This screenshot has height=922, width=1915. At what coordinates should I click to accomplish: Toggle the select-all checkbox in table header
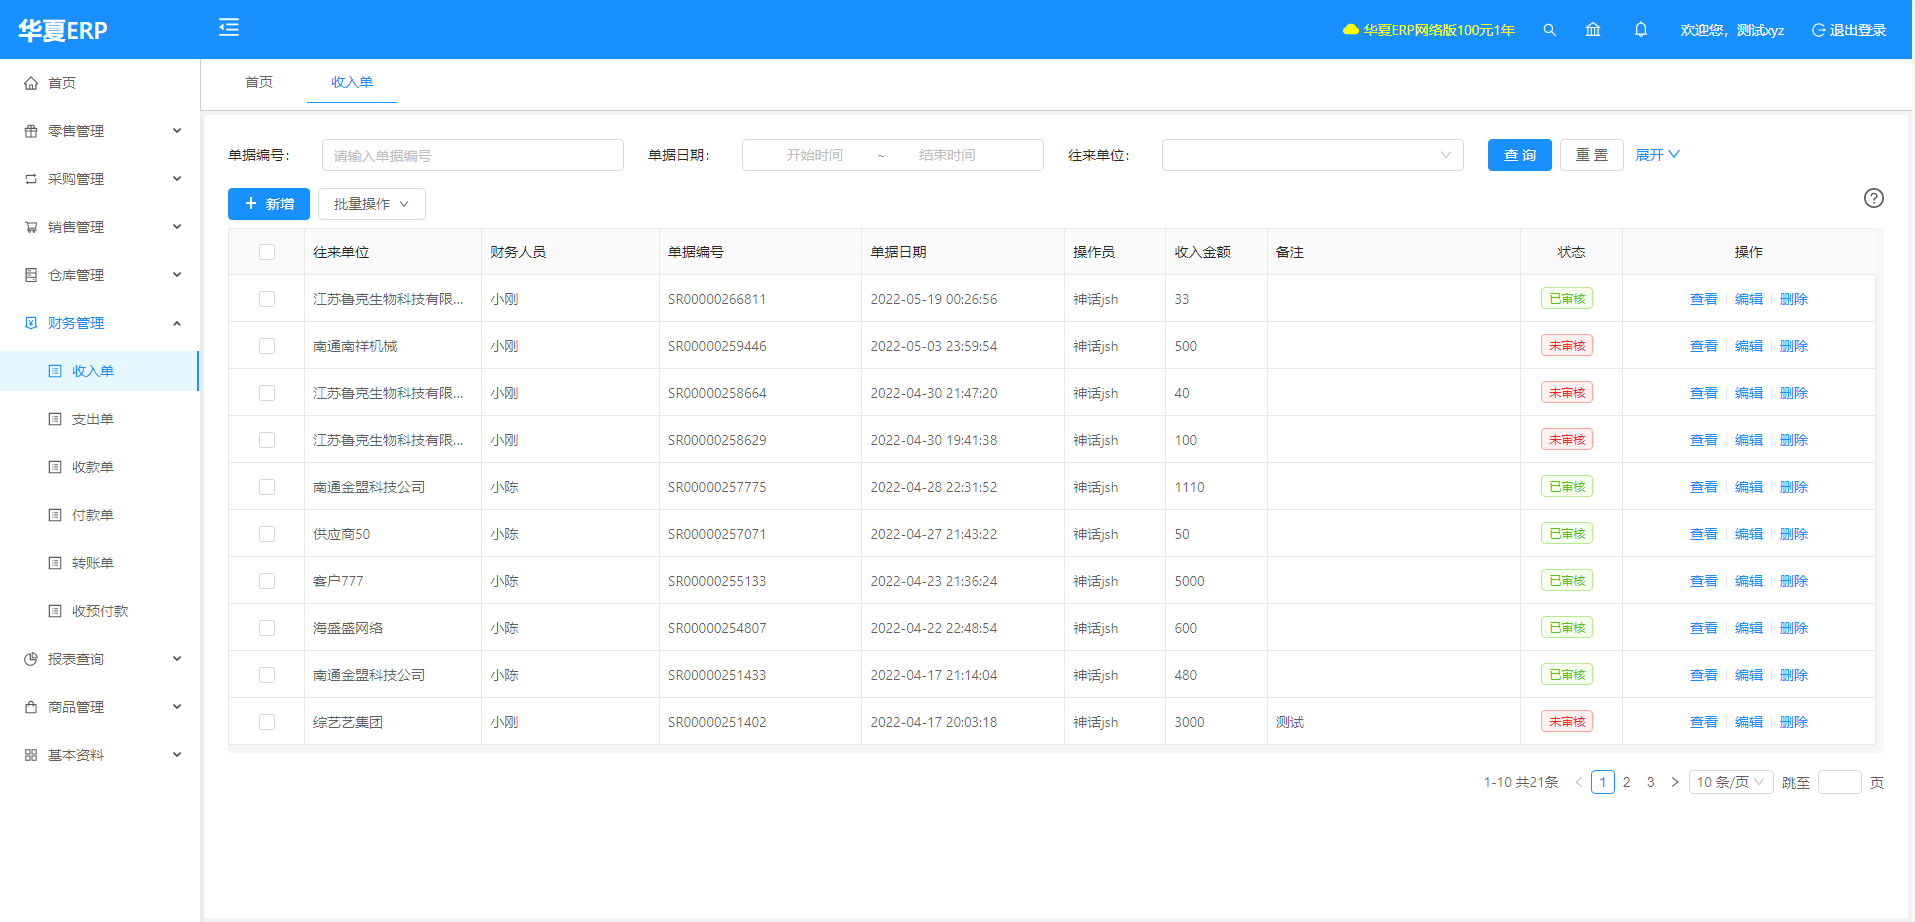tap(267, 252)
